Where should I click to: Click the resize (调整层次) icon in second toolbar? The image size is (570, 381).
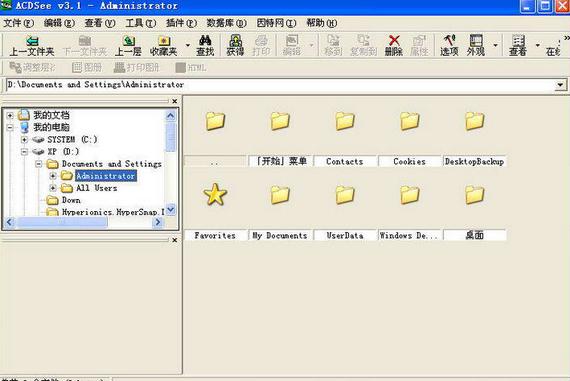click(32, 68)
